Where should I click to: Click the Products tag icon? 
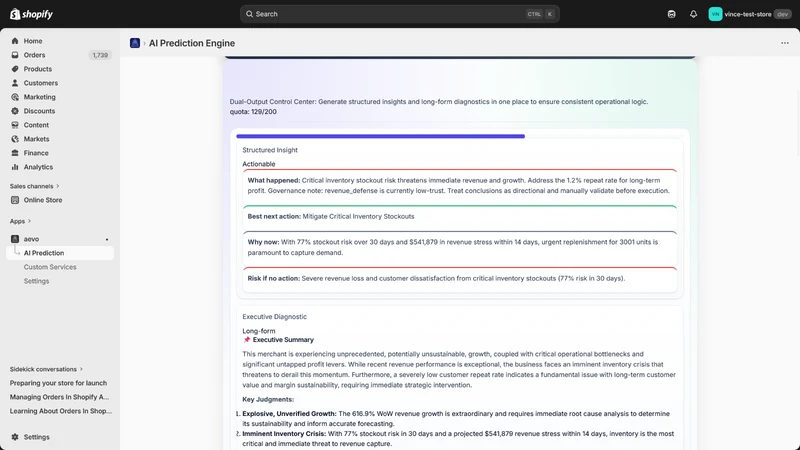pyautogui.click(x=15, y=69)
